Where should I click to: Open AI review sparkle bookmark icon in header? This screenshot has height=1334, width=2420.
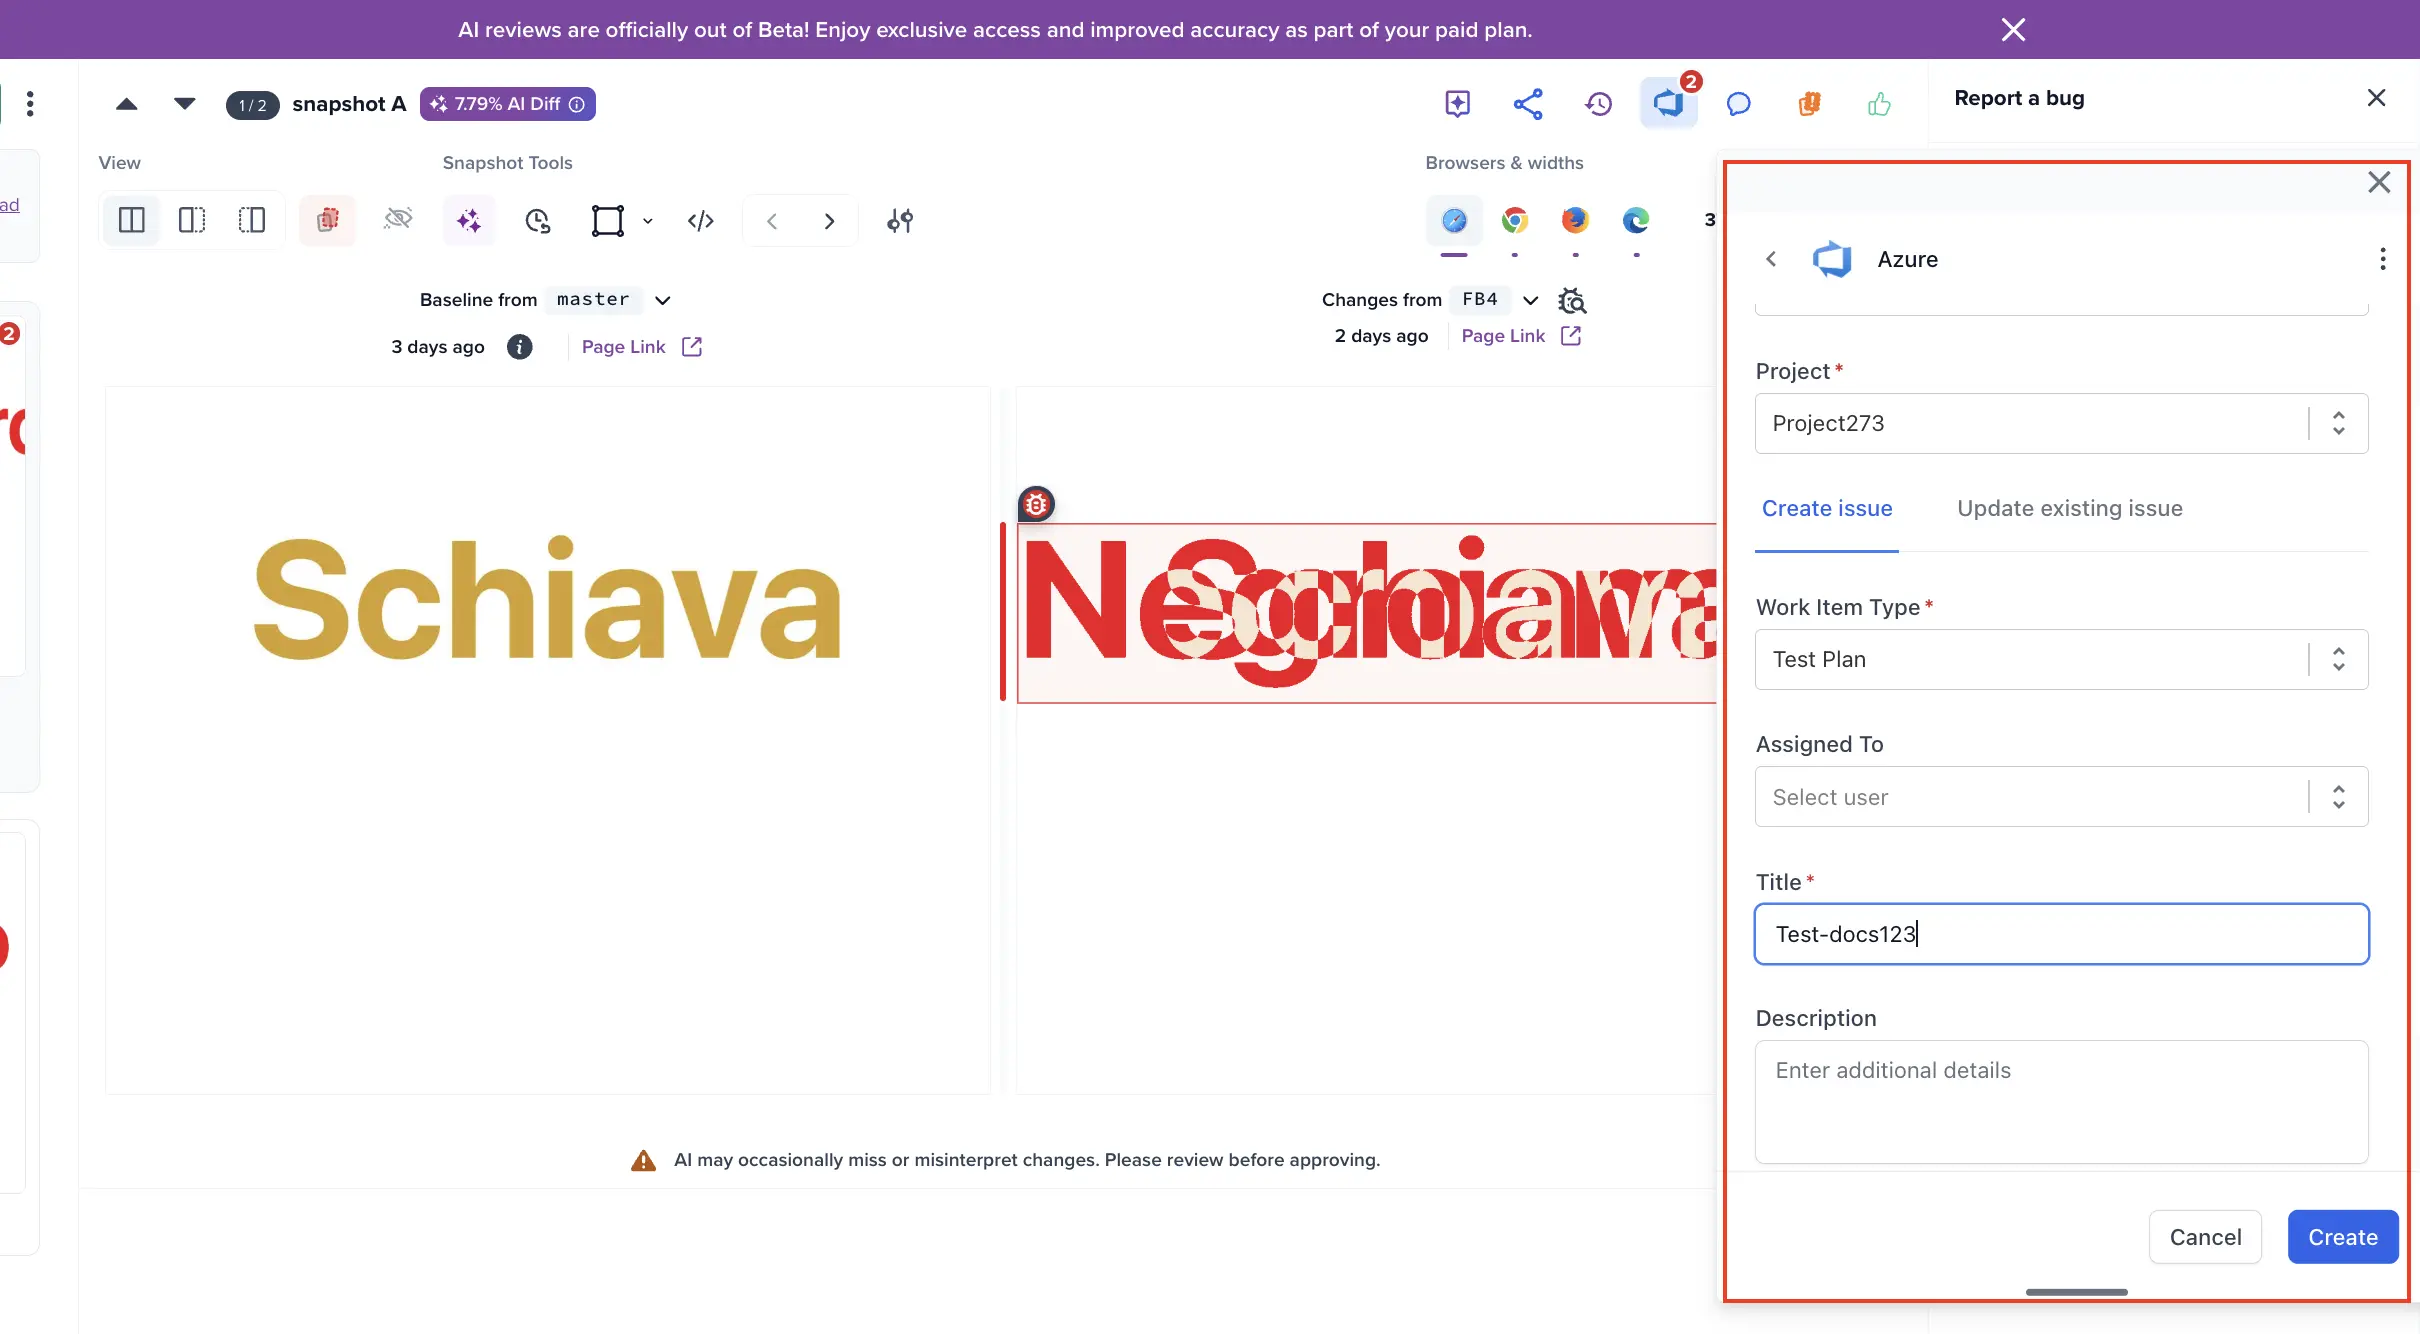click(x=1457, y=104)
